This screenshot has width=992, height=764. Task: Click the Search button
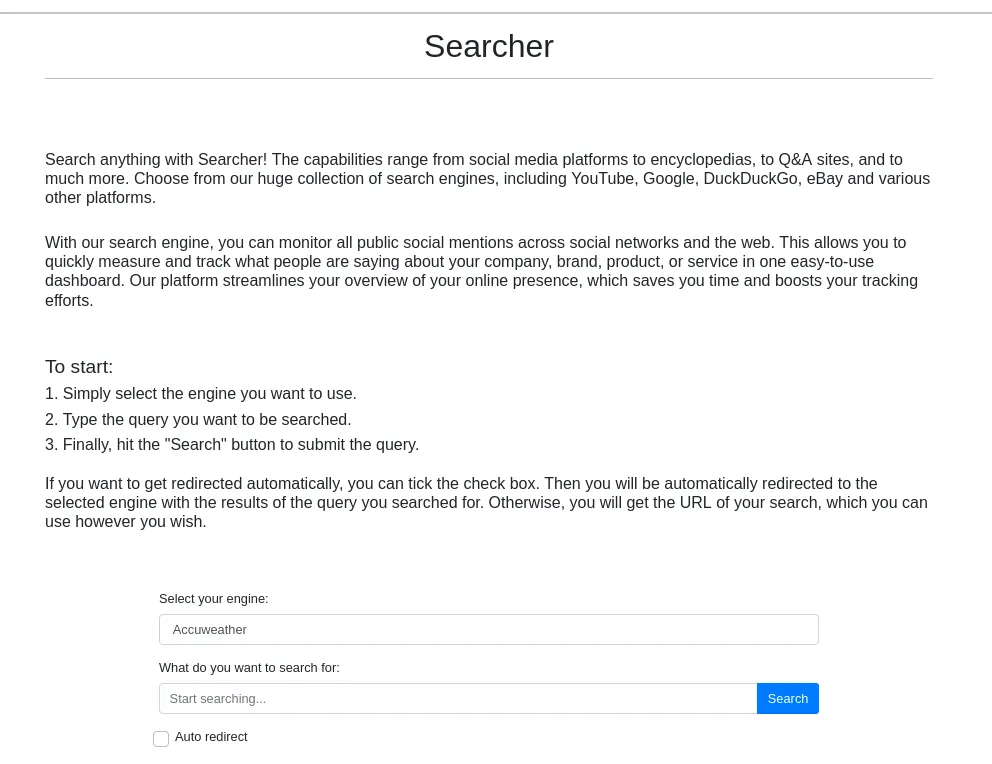coord(787,698)
